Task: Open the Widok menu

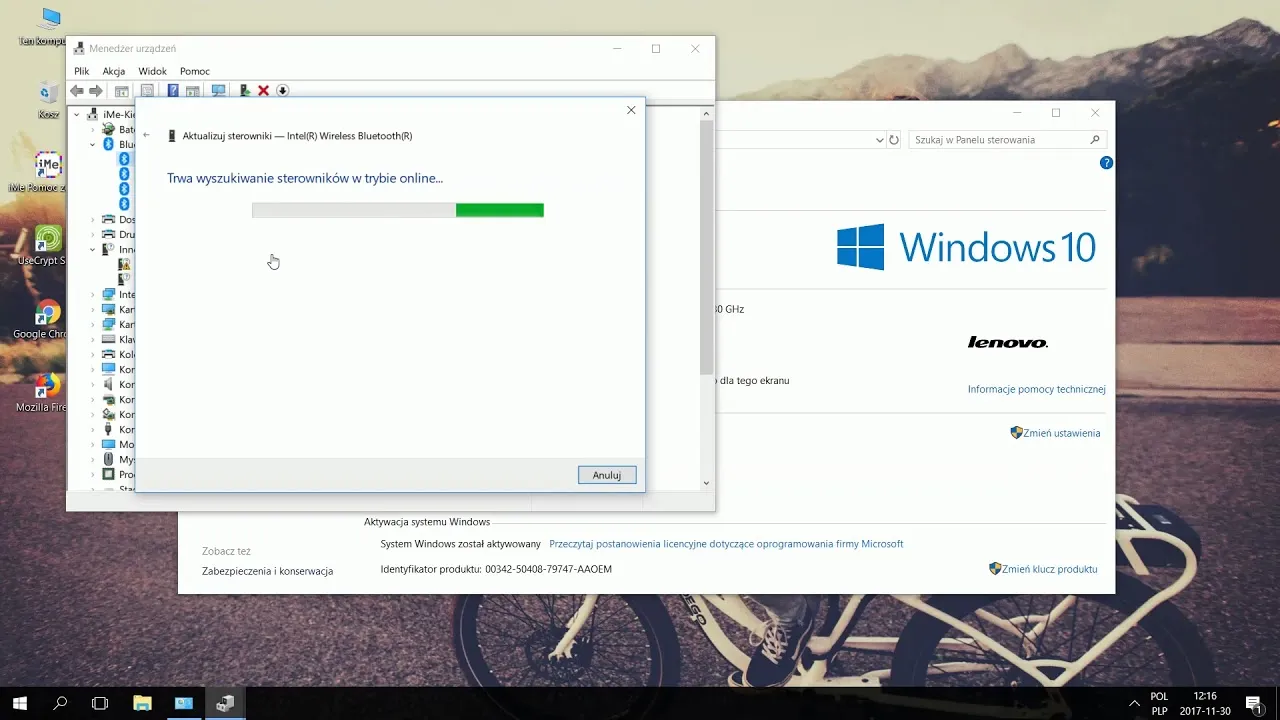Action: click(152, 71)
